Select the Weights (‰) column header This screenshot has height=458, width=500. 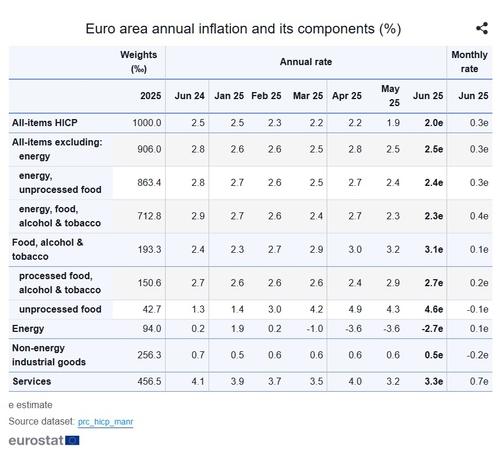pyautogui.click(x=139, y=62)
